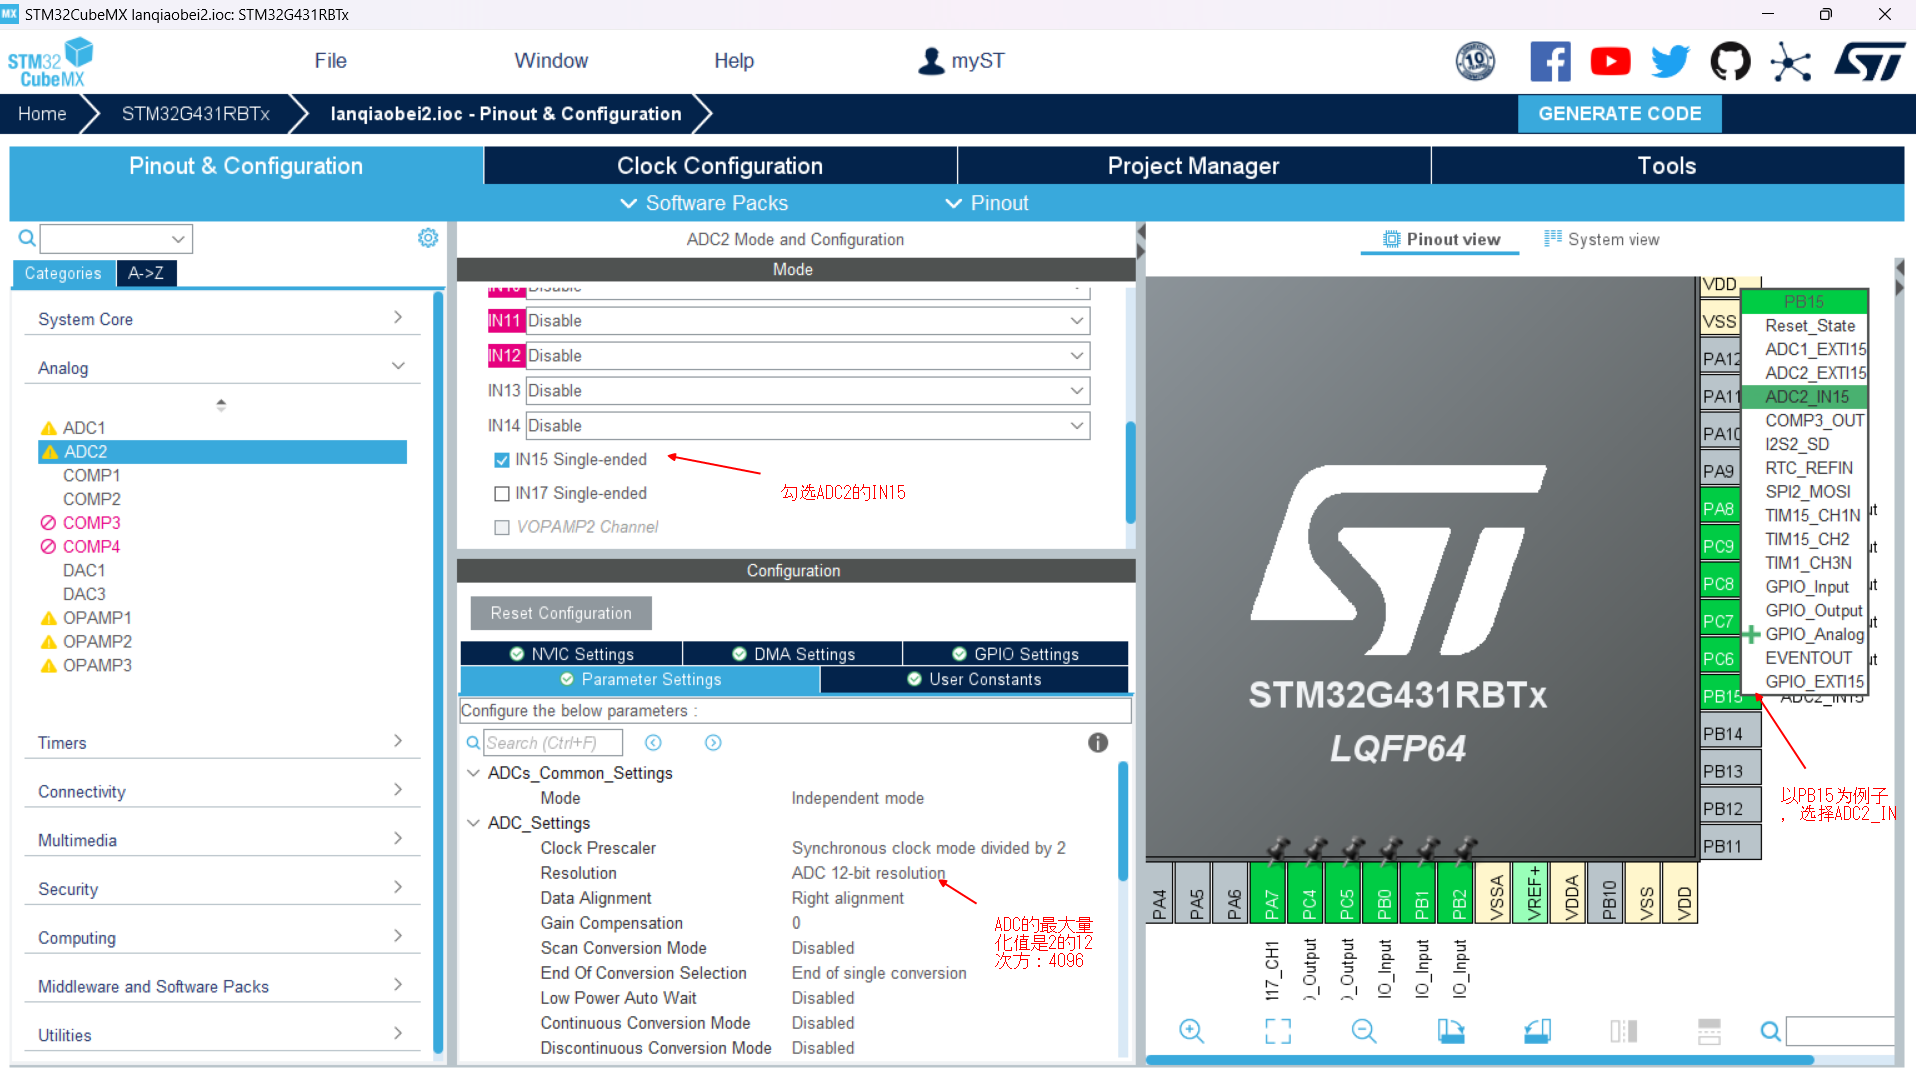Collapse the ADC_Settings group
The image size is (1916, 1079).
[474, 823]
